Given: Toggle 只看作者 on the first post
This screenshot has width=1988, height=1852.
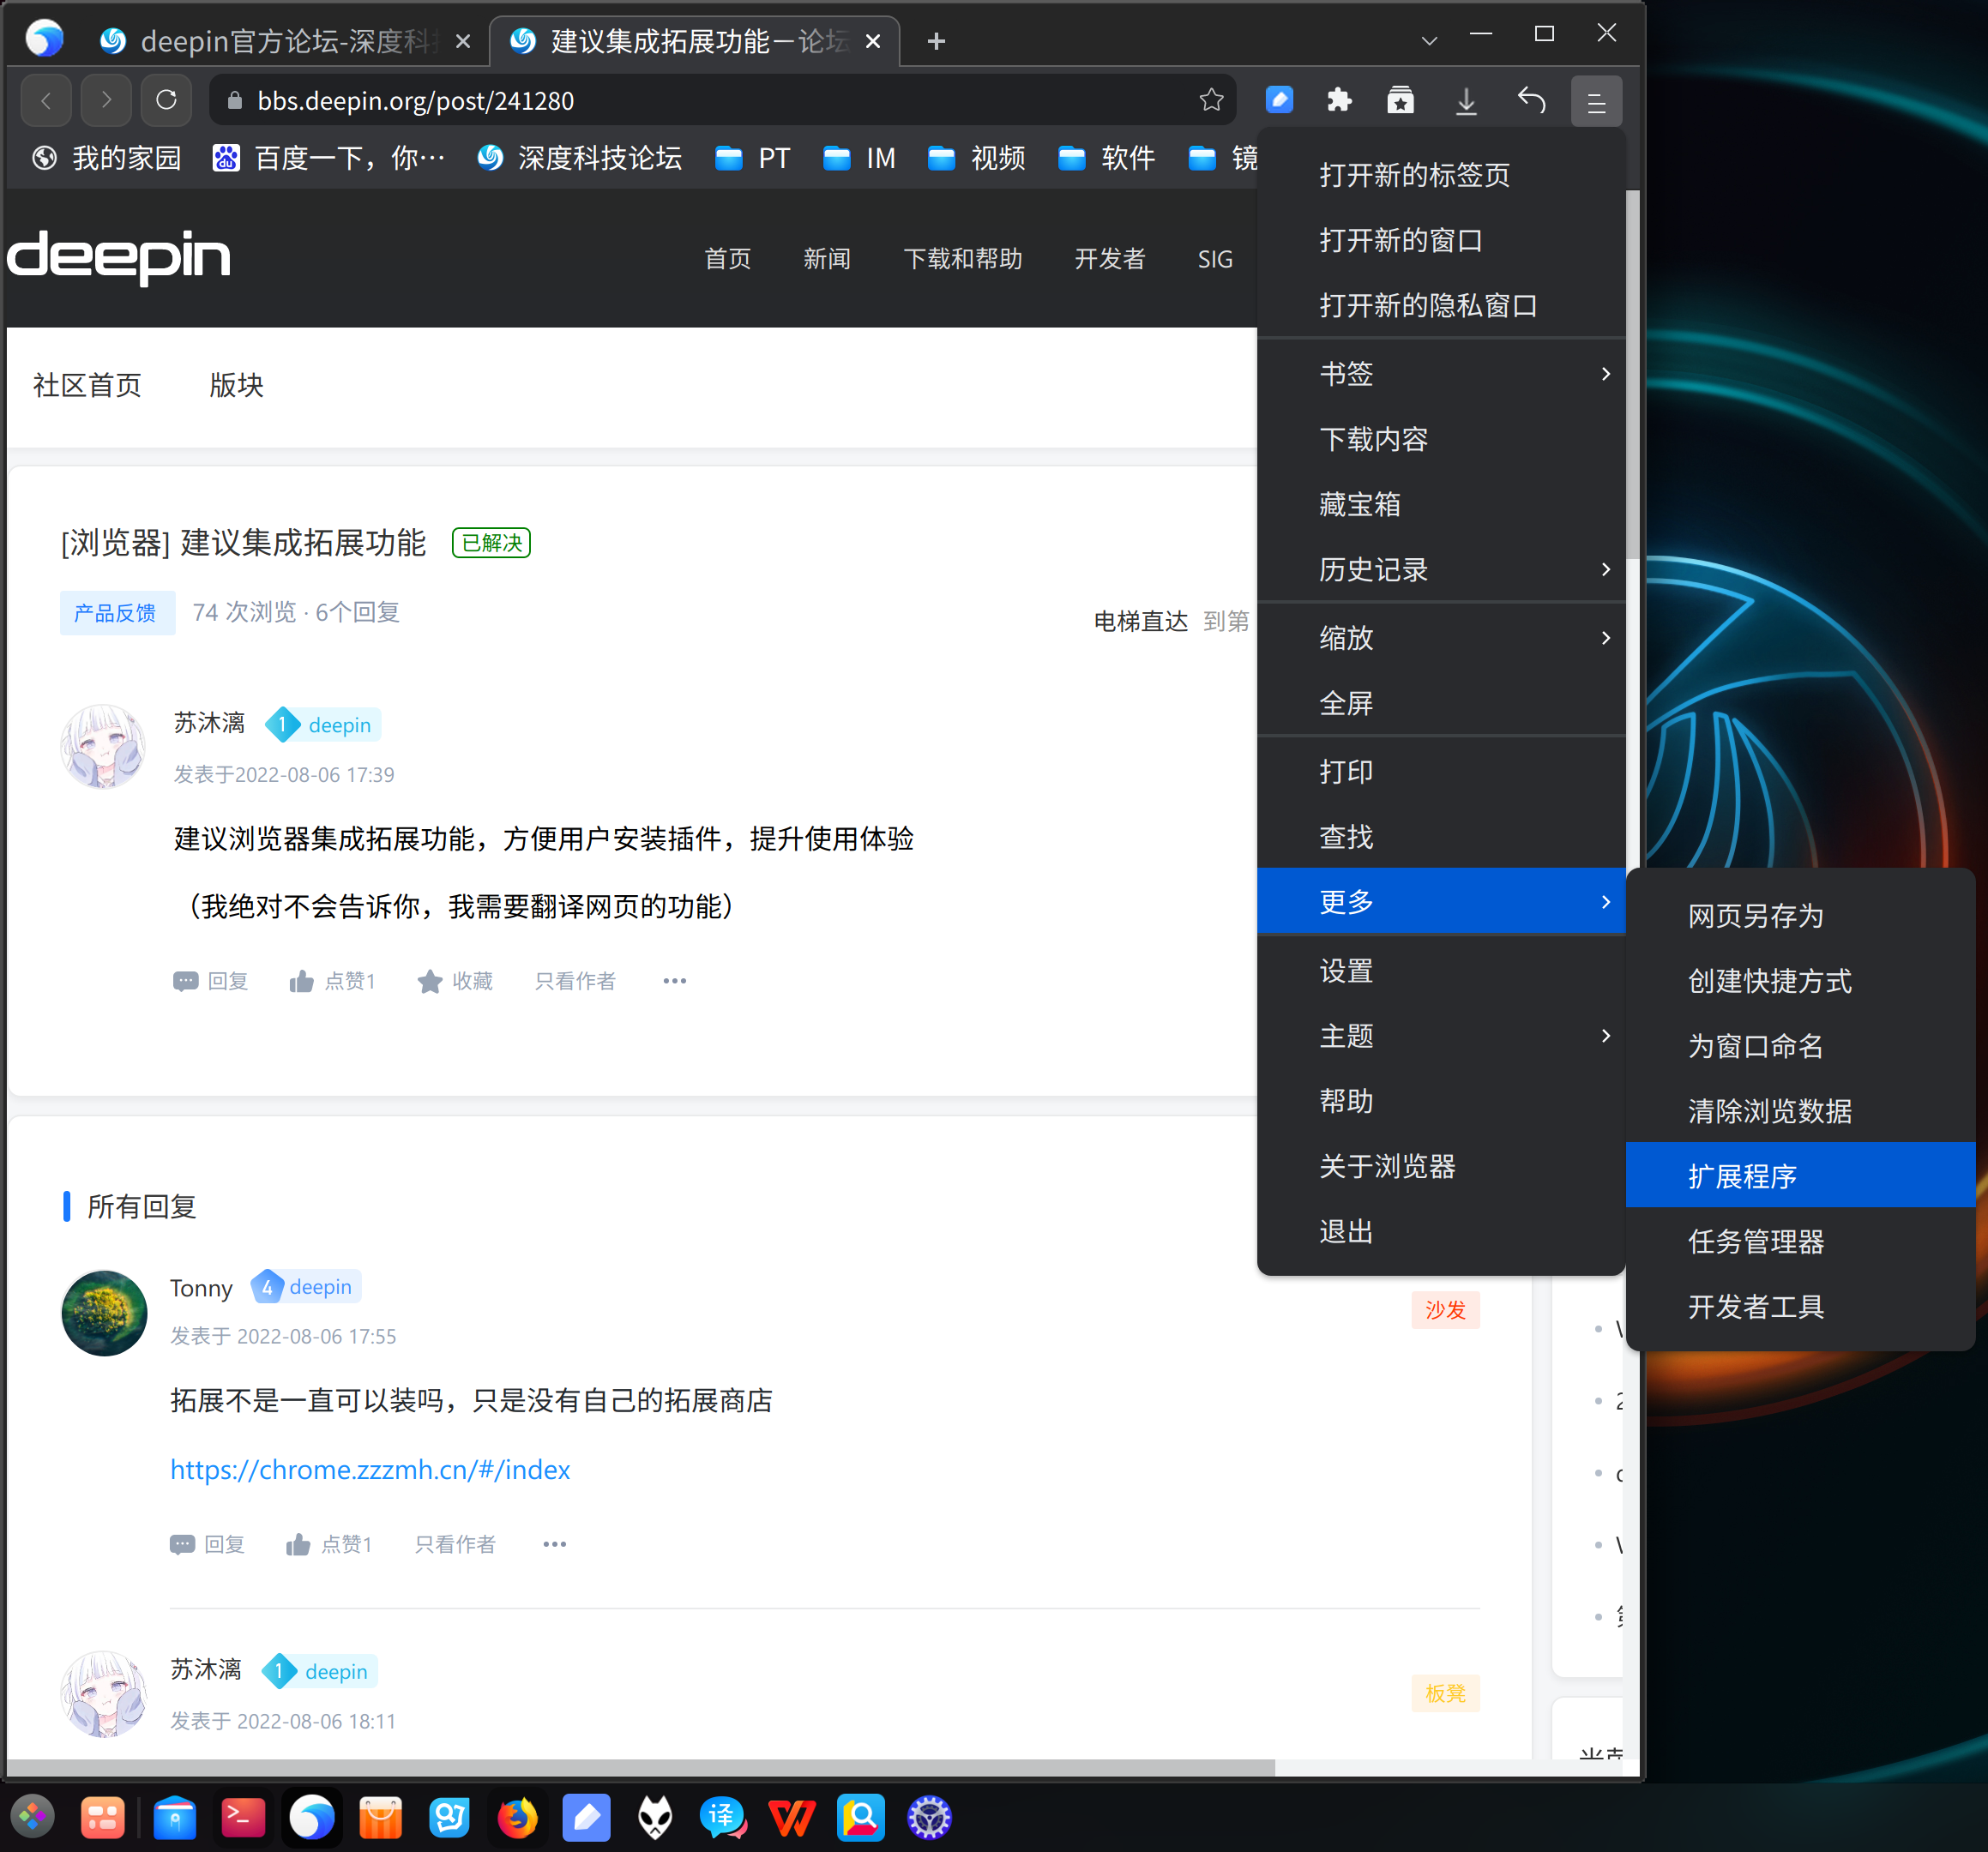Looking at the screenshot, I should click(x=575, y=981).
